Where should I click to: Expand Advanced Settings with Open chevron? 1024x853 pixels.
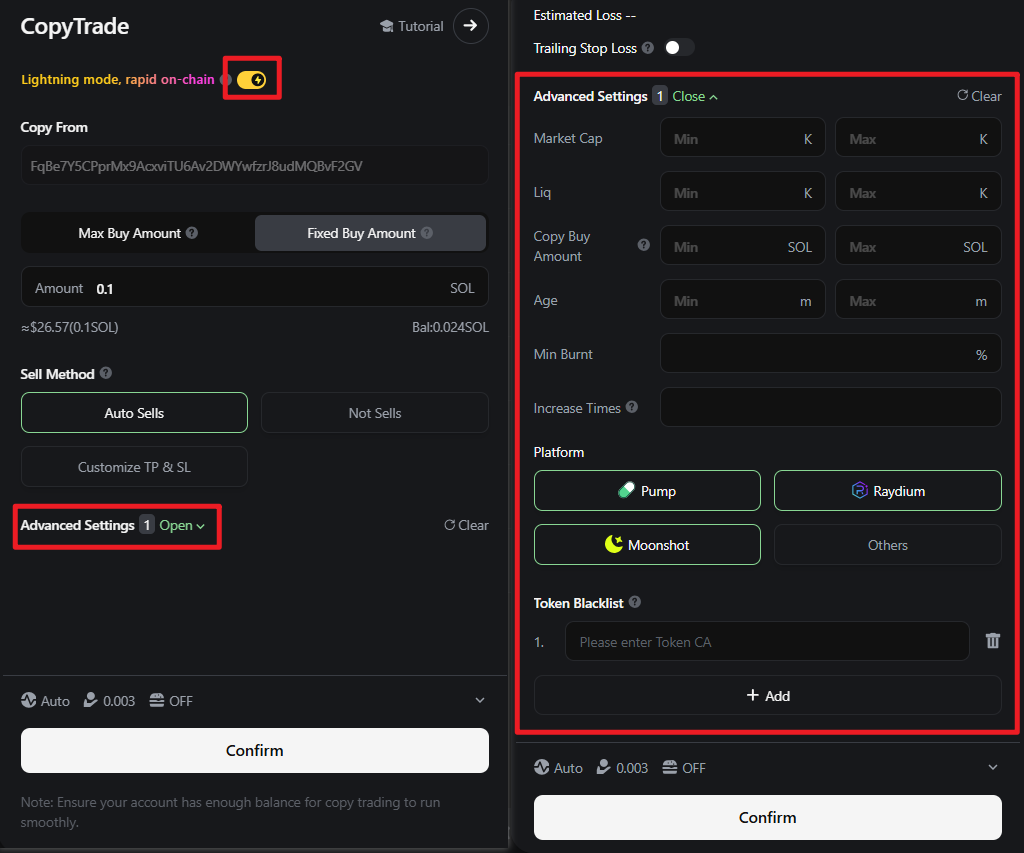tap(182, 526)
